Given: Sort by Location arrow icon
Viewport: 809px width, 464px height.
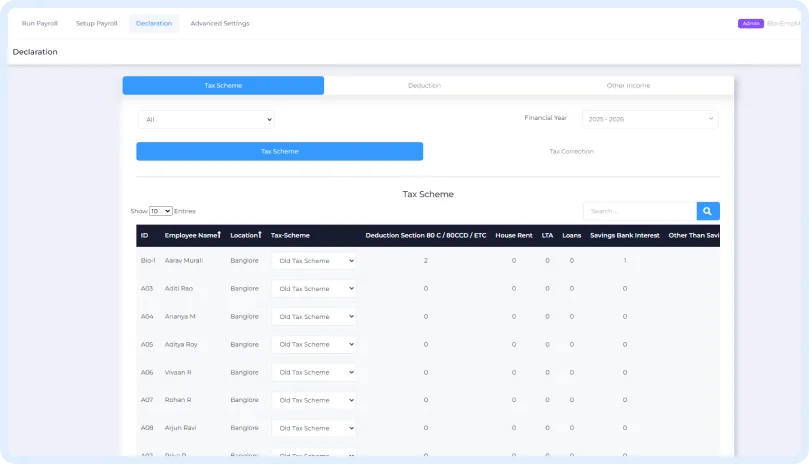Looking at the screenshot, I should tap(260, 235).
